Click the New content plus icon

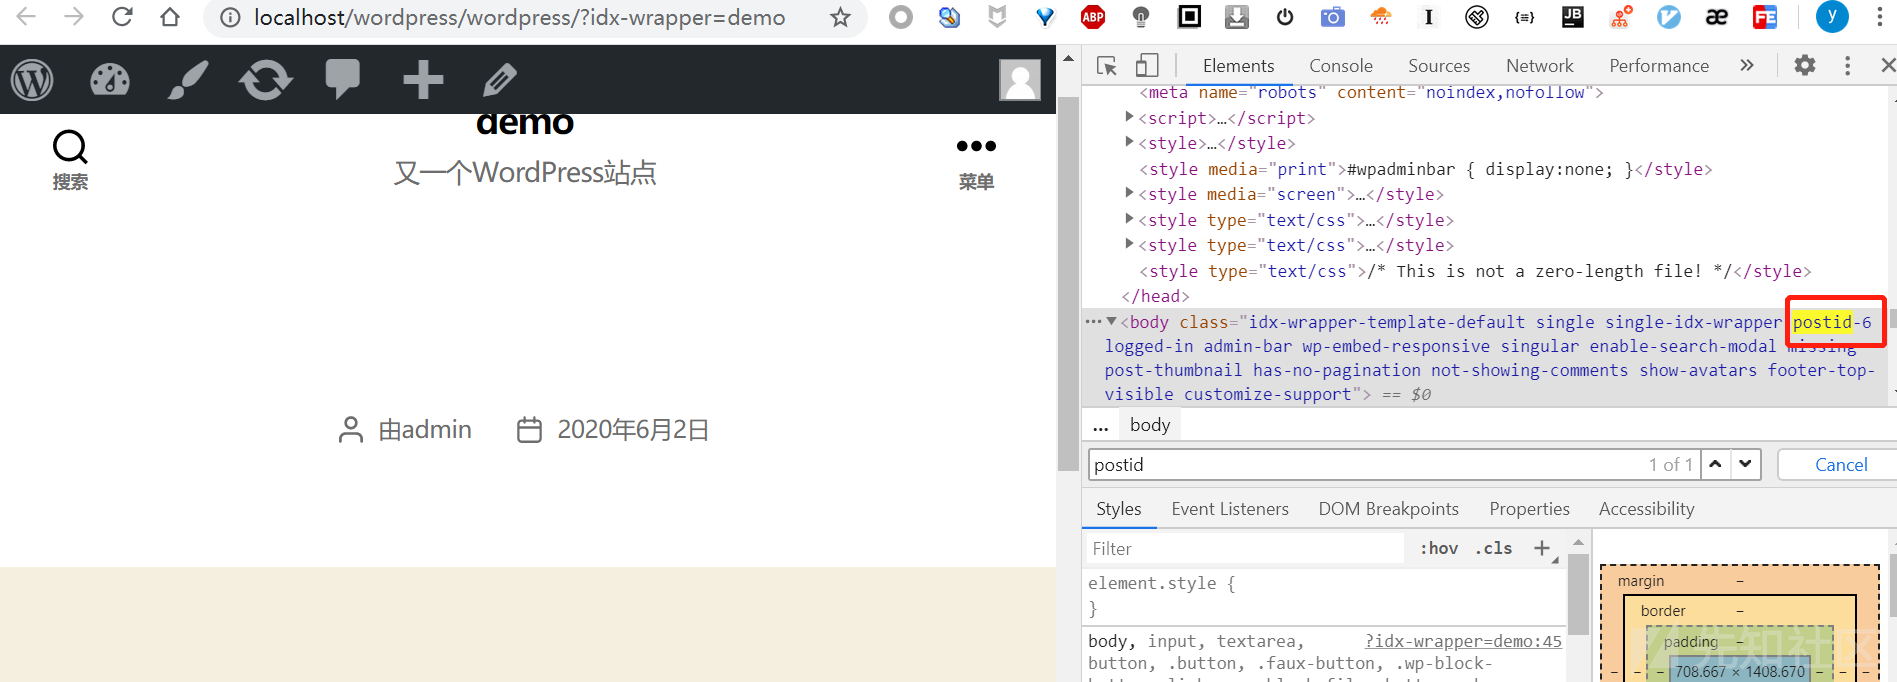tap(422, 80)
